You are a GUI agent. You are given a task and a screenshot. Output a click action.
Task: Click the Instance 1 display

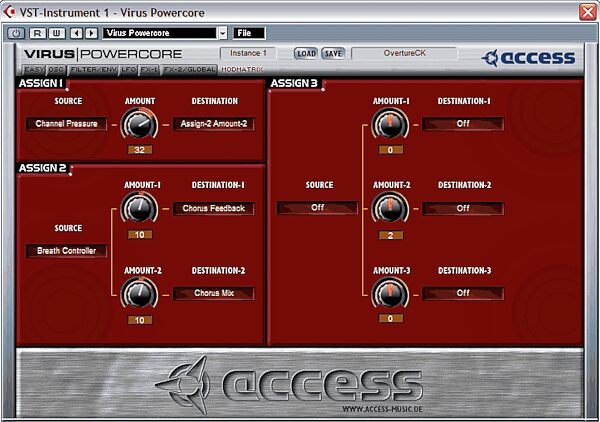pyautogui.click(x=248, y=53)
